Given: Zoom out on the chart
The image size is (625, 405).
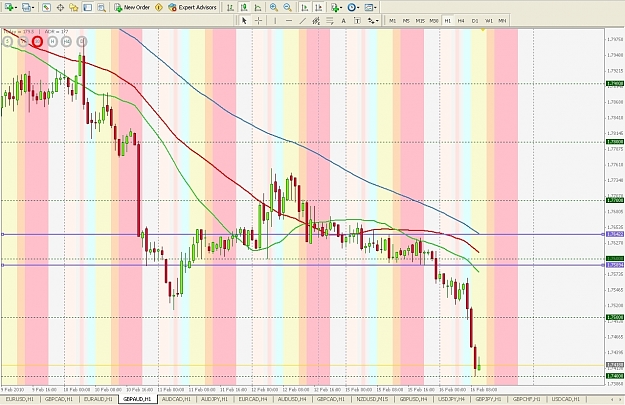Looking at the screenshot, I should pos(287,7).
